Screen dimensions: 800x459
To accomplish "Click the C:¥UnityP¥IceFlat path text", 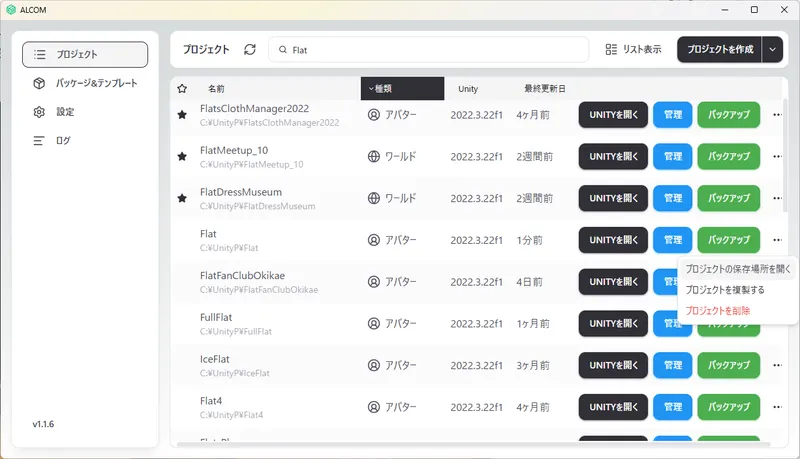I will [235, 373].
